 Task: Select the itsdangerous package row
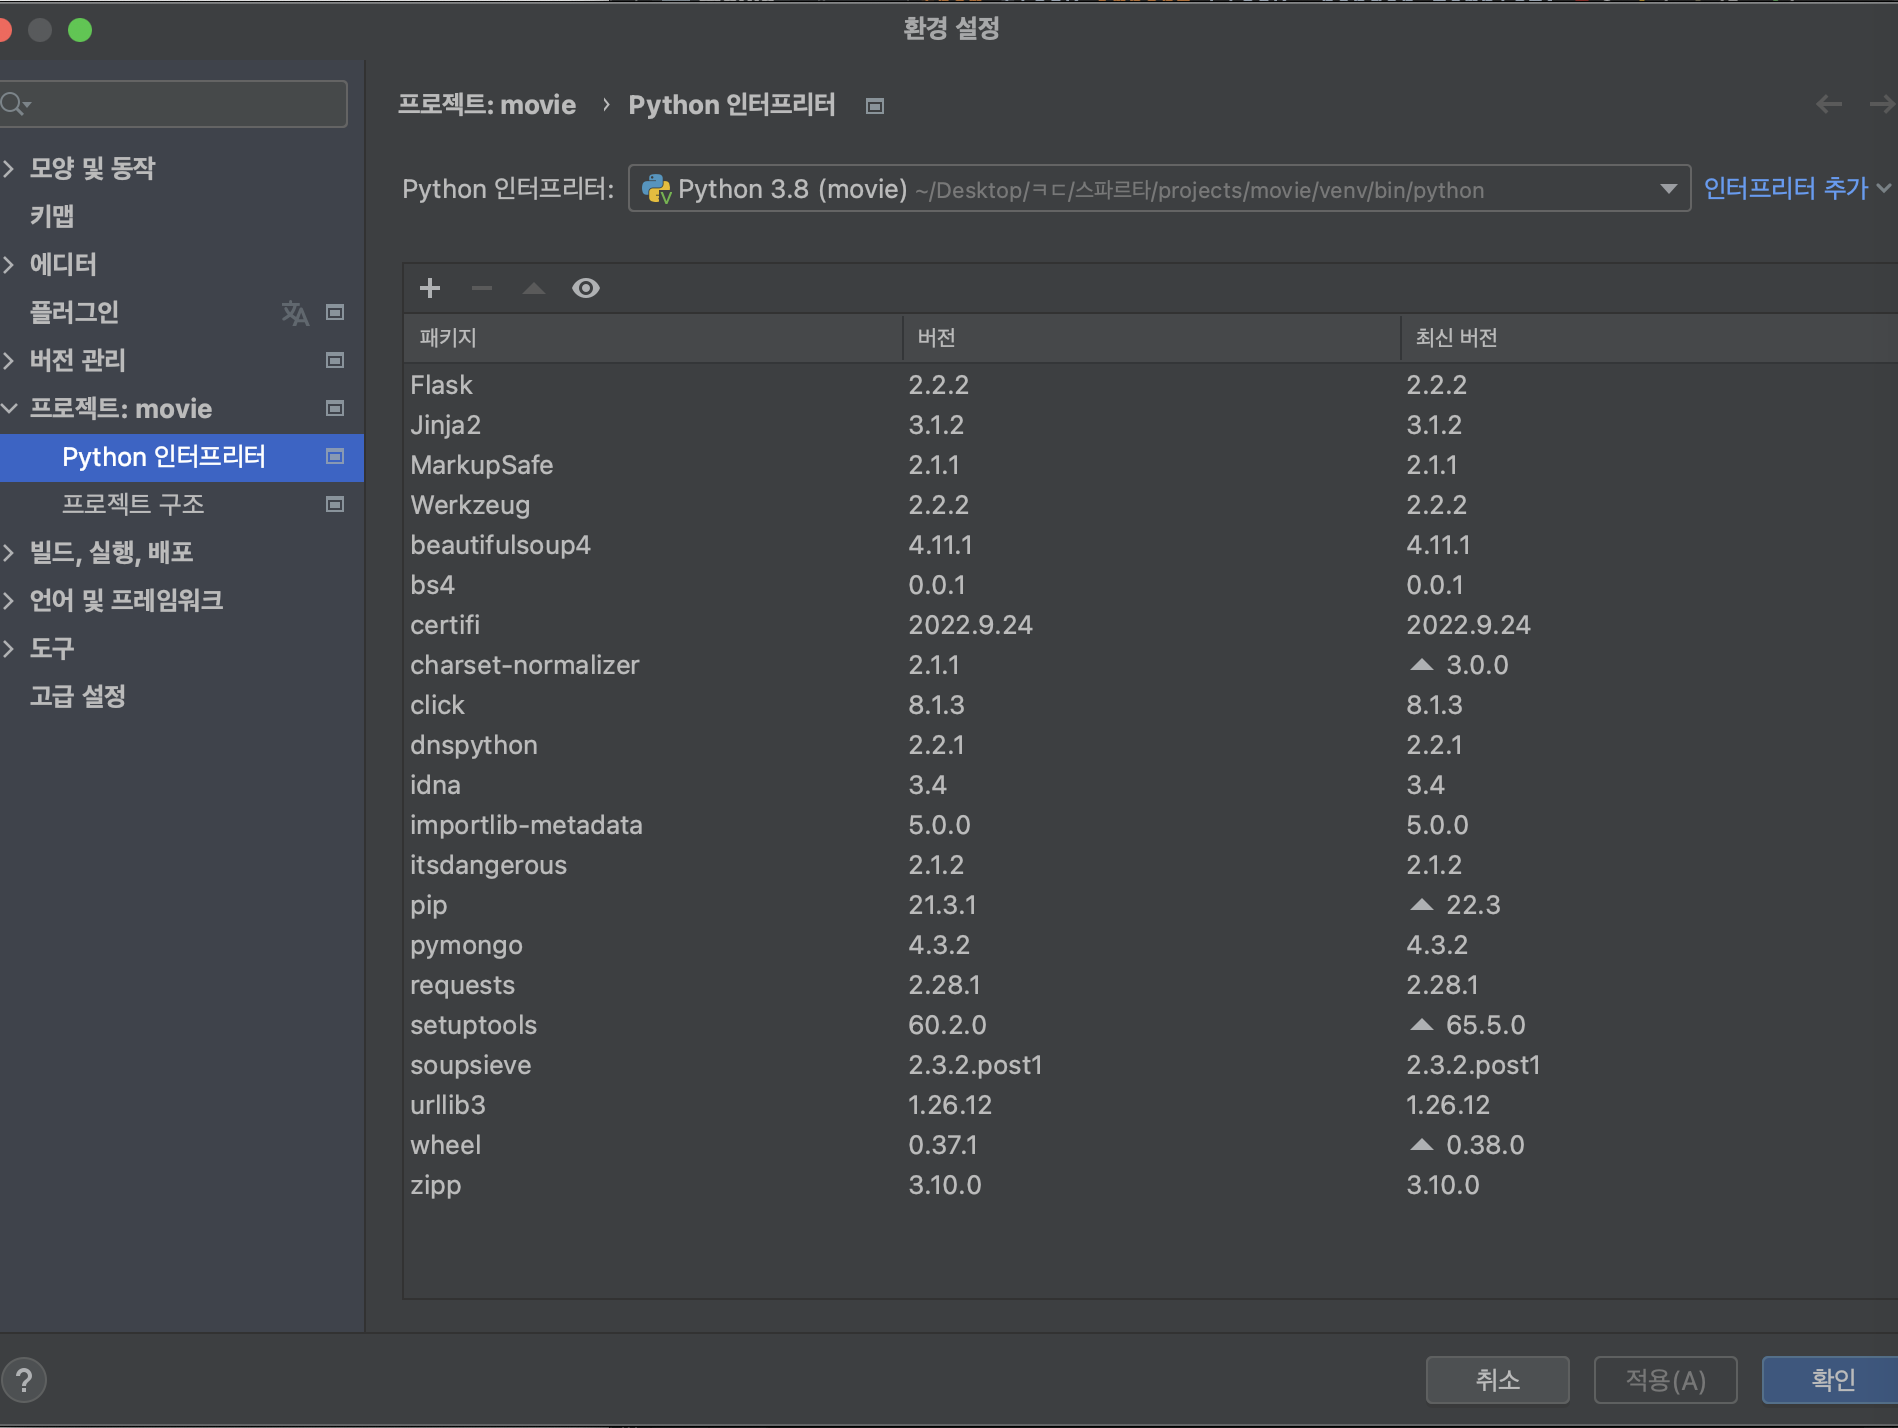tap(1150, 865)
